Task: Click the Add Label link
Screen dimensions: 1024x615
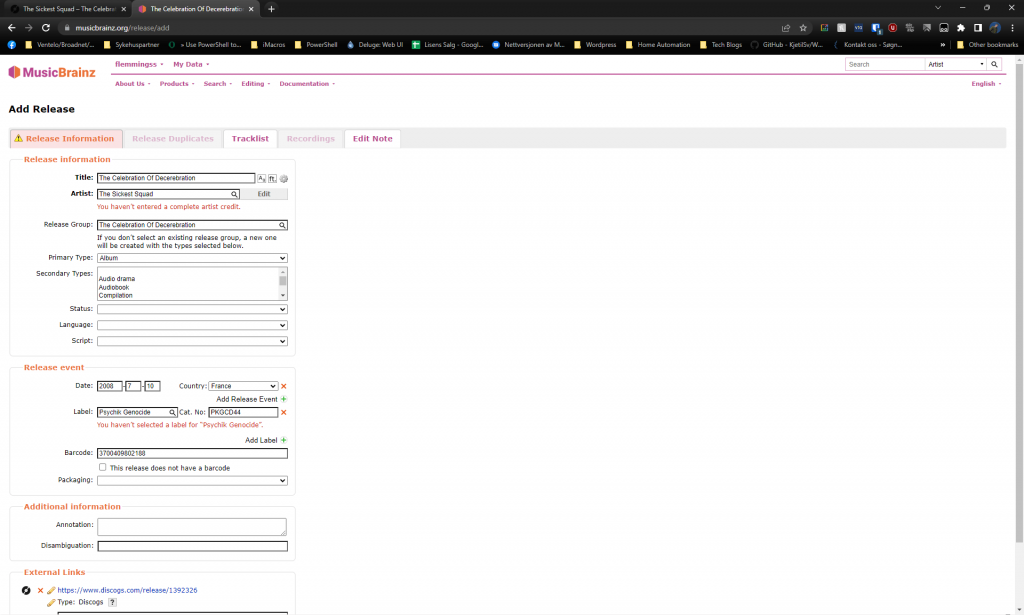Action: click(261, 440)
